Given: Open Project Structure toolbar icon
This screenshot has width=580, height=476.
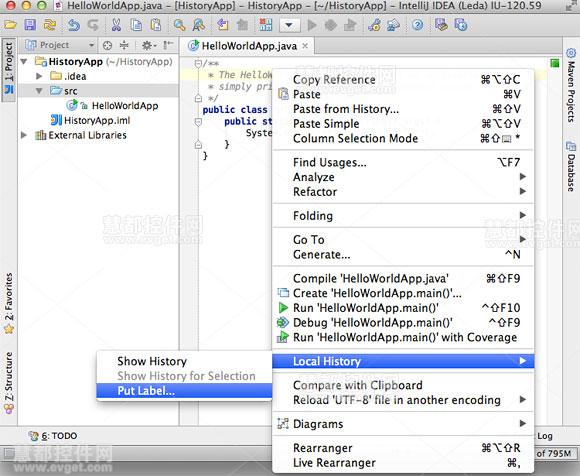Looking at the screenshot, I should click(393, 25).
